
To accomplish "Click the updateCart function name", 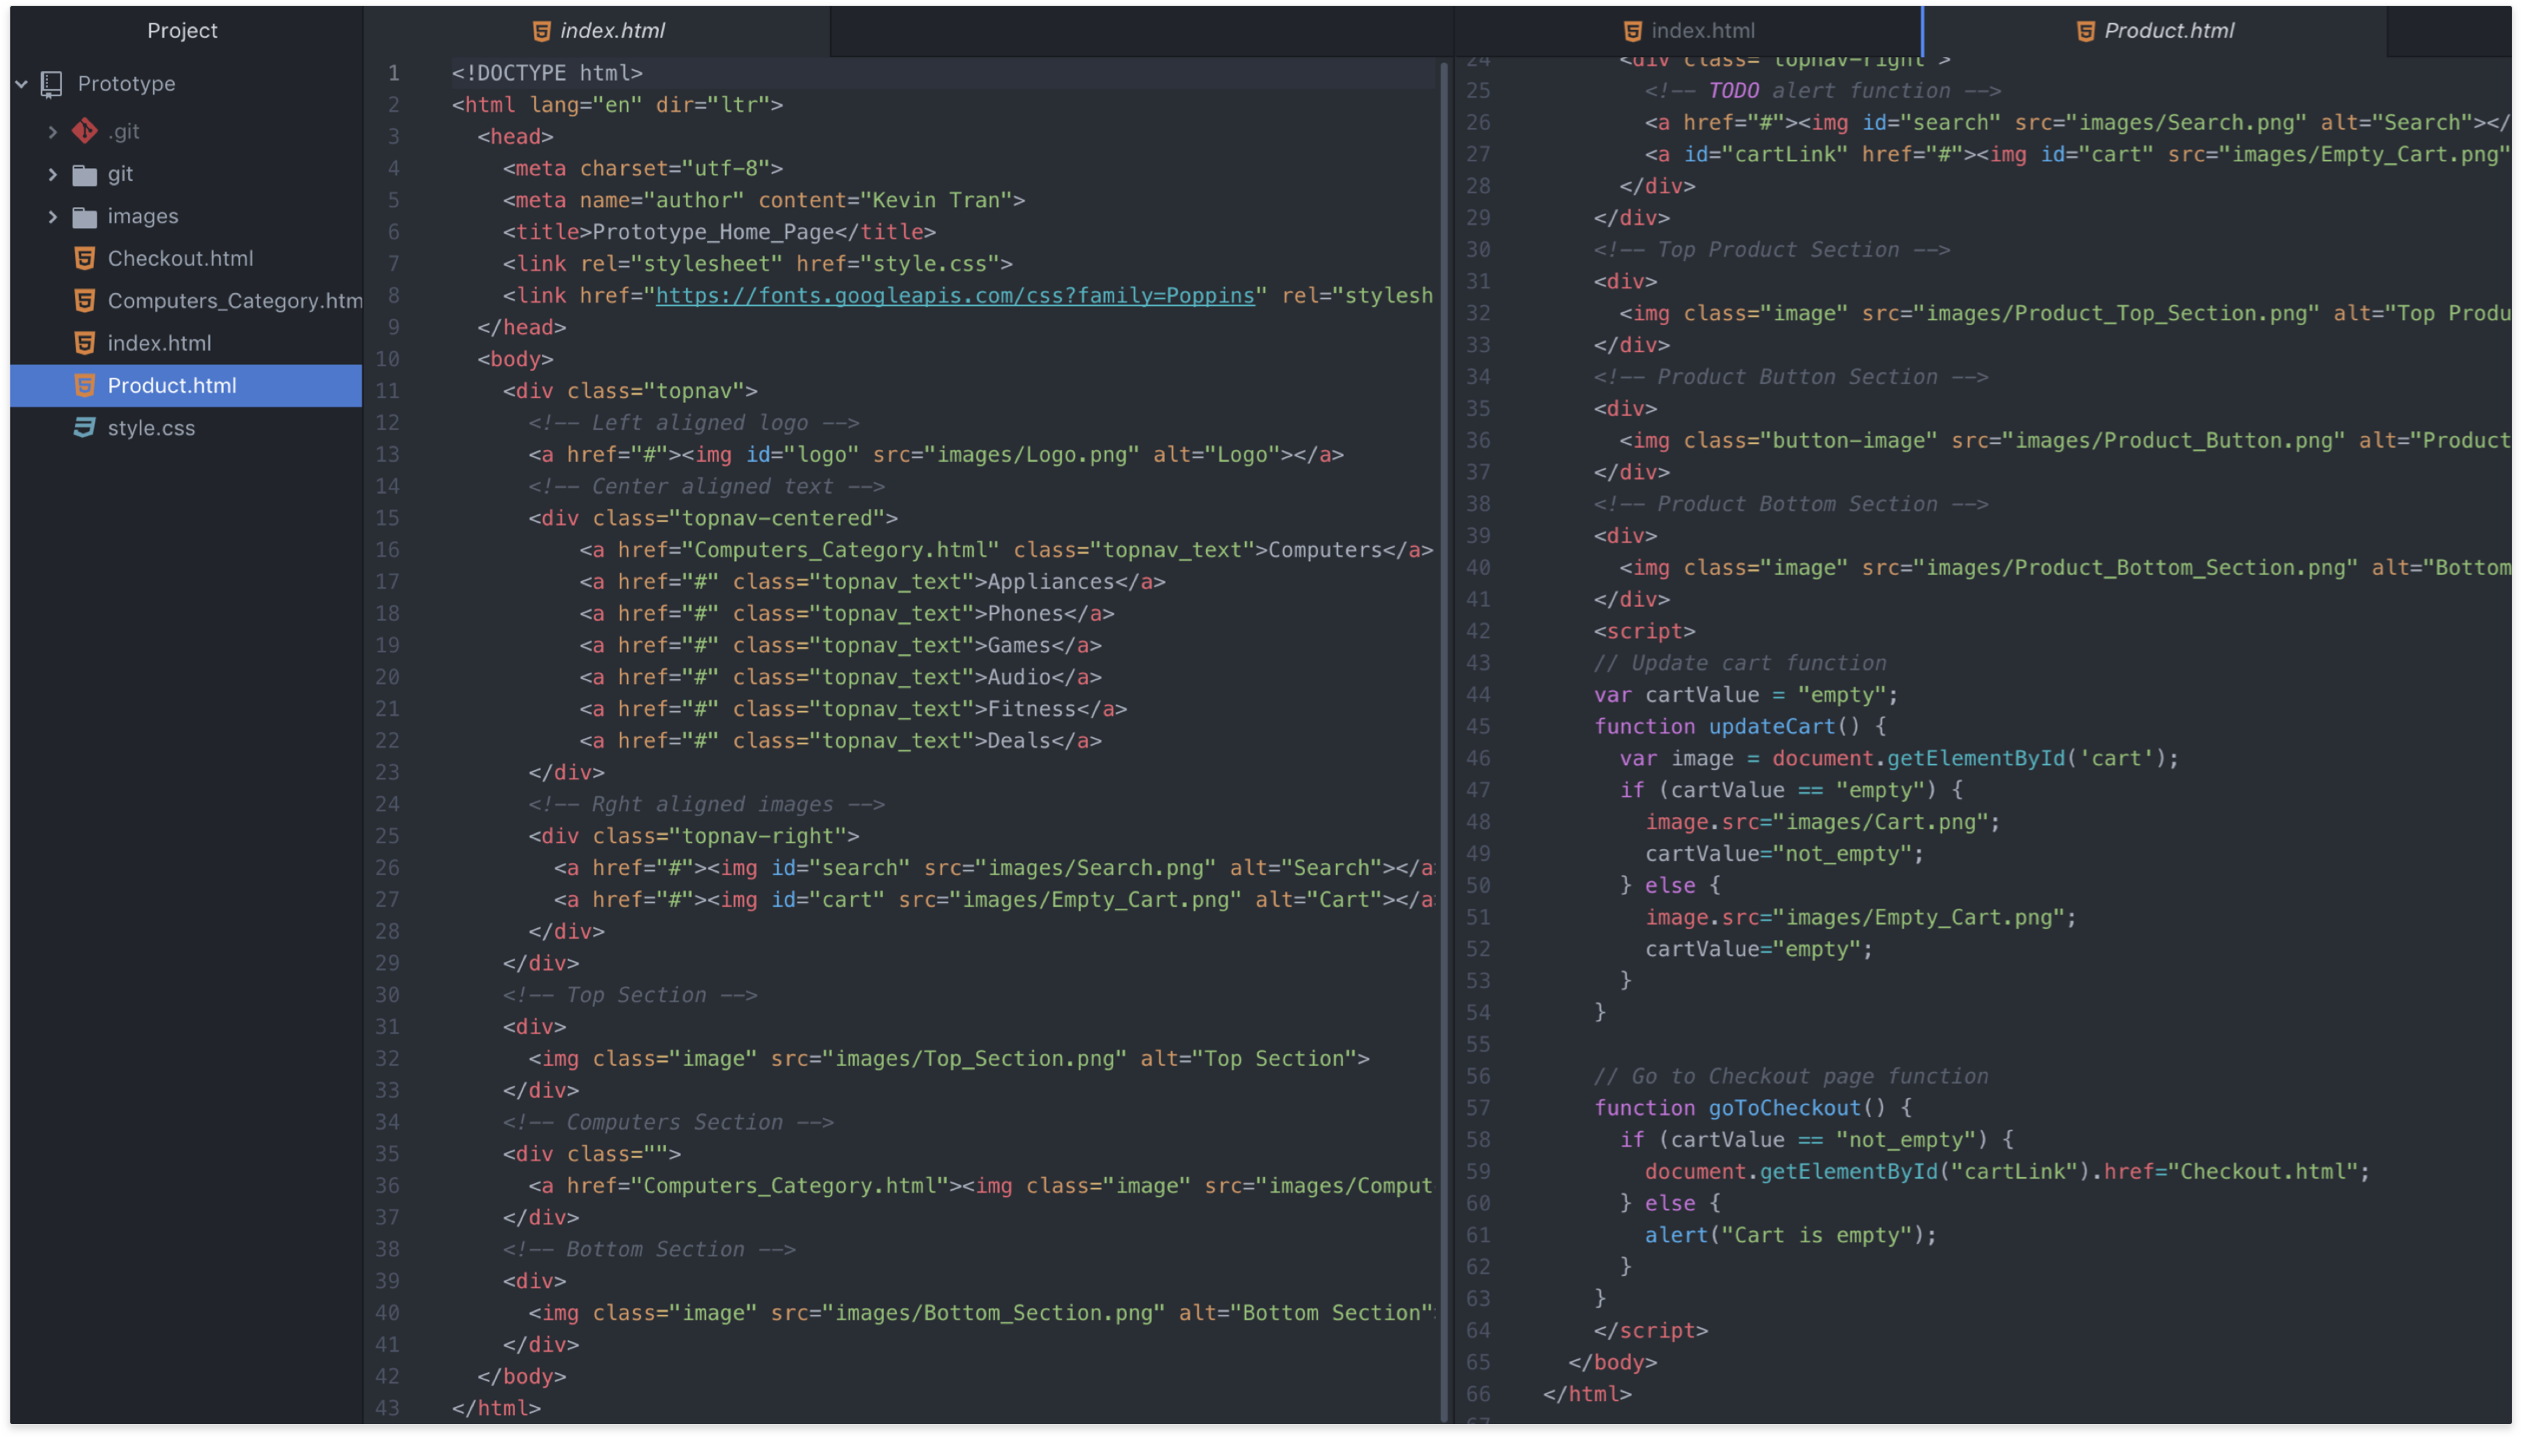I will pyautogui.click(x=1771, y=727).
